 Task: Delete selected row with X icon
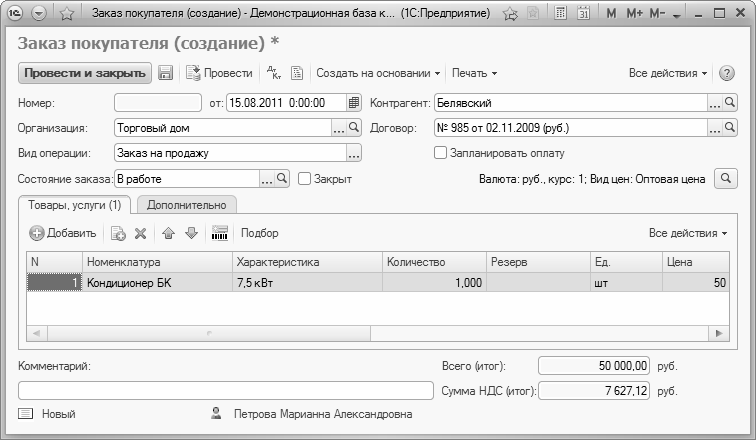pyautogui.click(x=140, y=233)
